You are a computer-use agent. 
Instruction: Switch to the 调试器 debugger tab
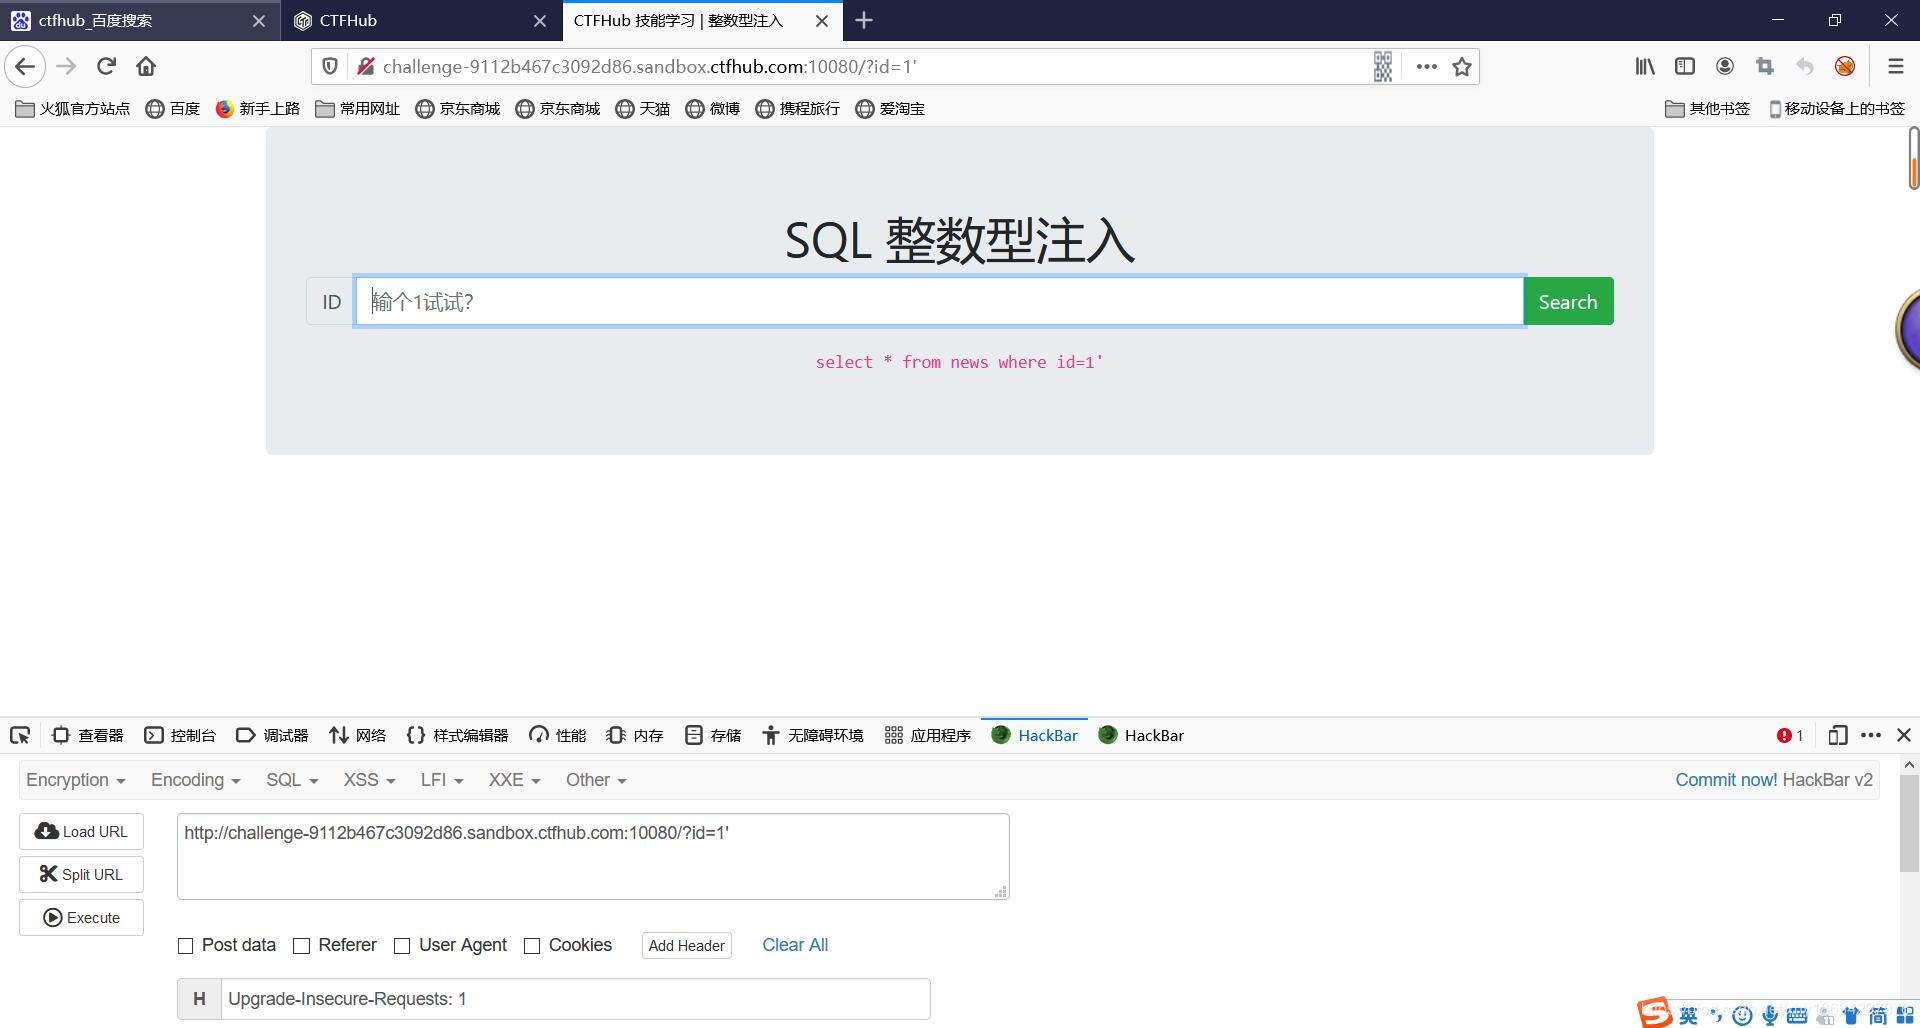click(x=272, y=736)
